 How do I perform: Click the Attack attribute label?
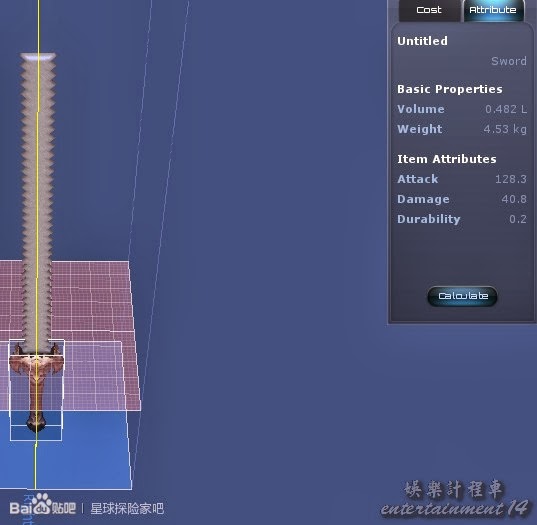click(x=417, y=179)
